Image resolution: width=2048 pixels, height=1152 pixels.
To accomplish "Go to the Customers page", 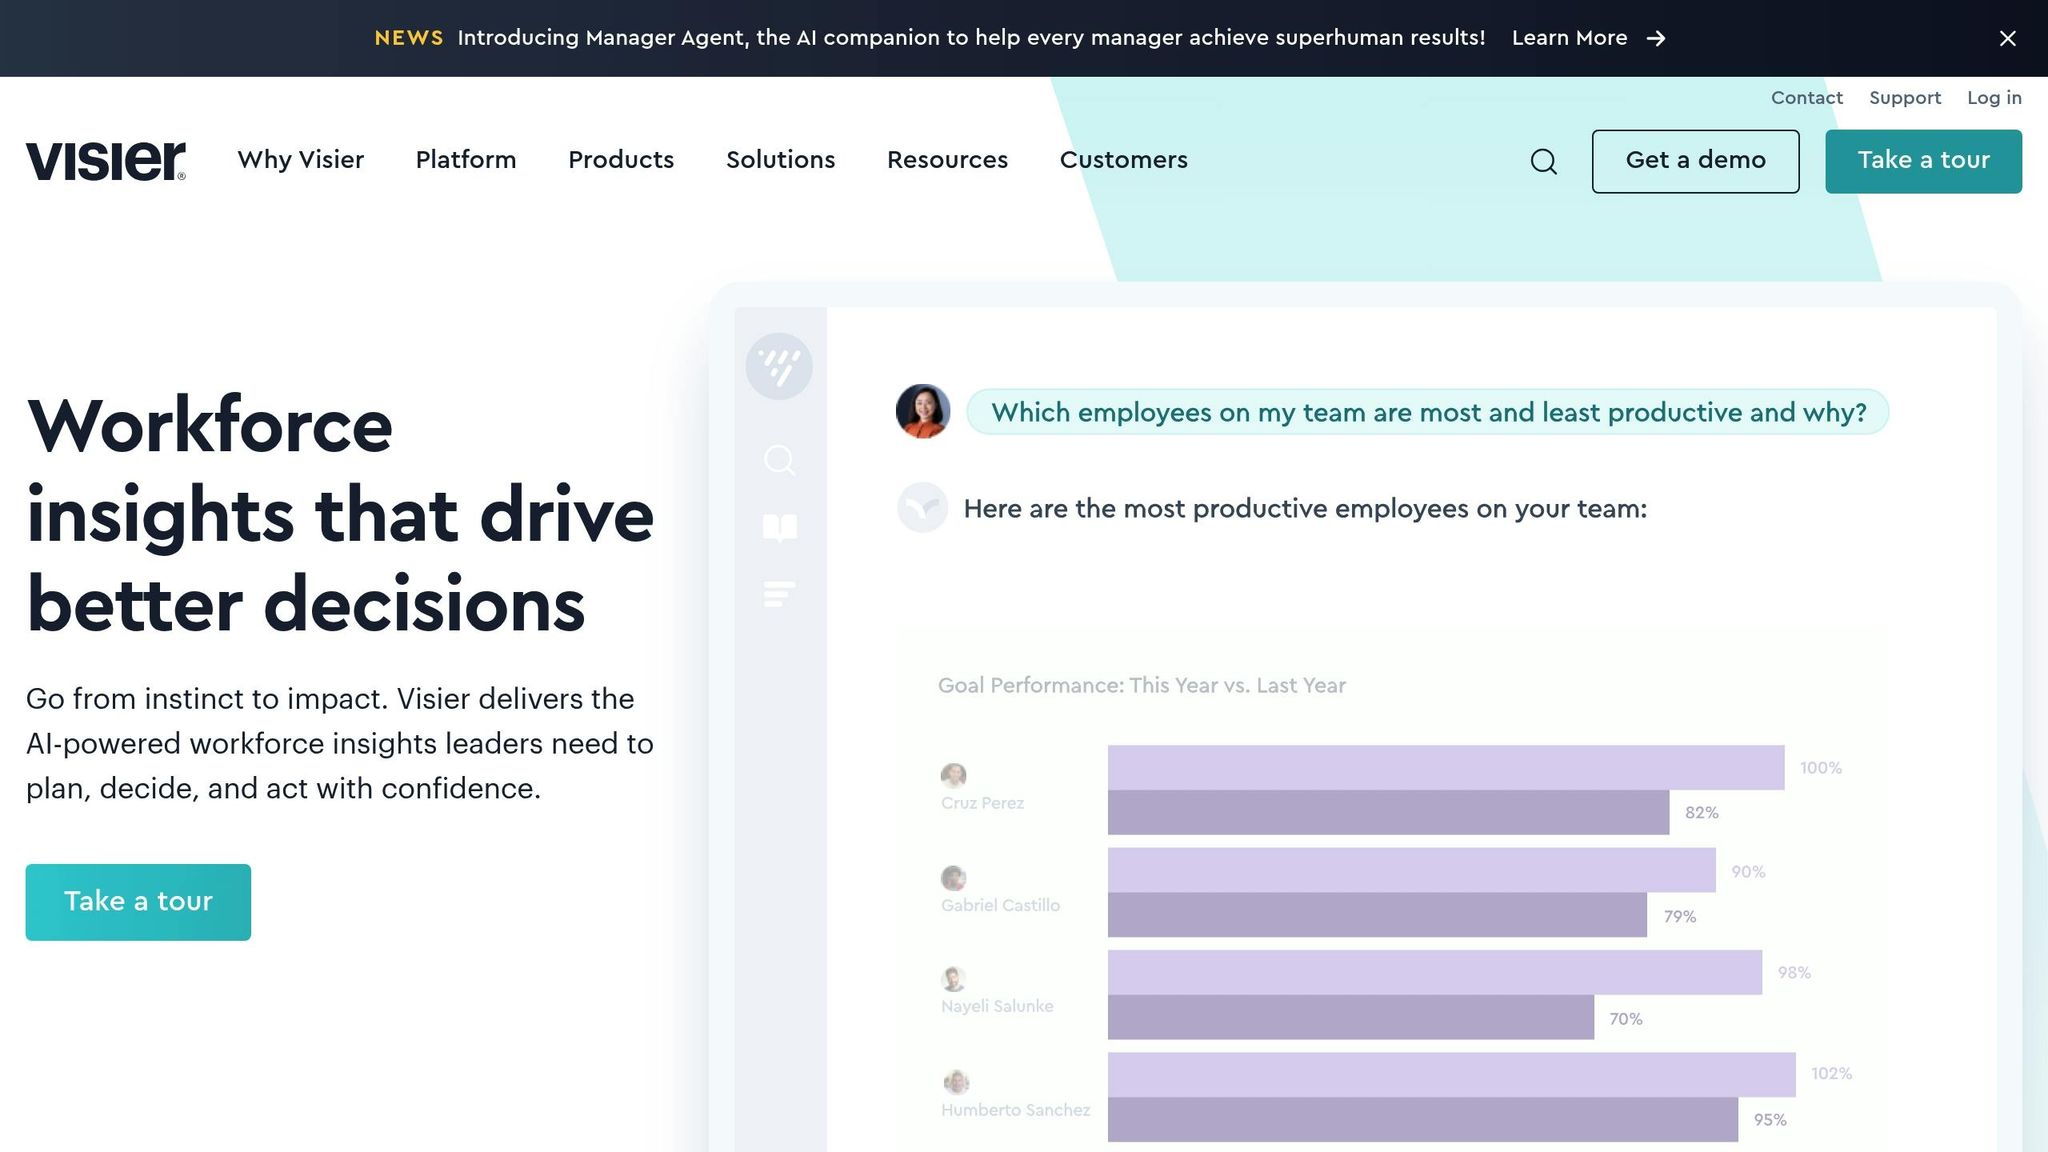I will tap(1123, 160).
